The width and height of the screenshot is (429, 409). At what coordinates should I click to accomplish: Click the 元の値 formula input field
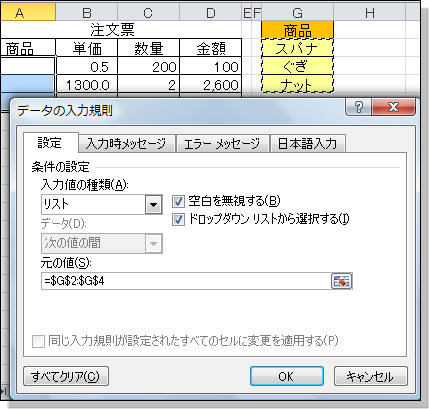point(186,281)
